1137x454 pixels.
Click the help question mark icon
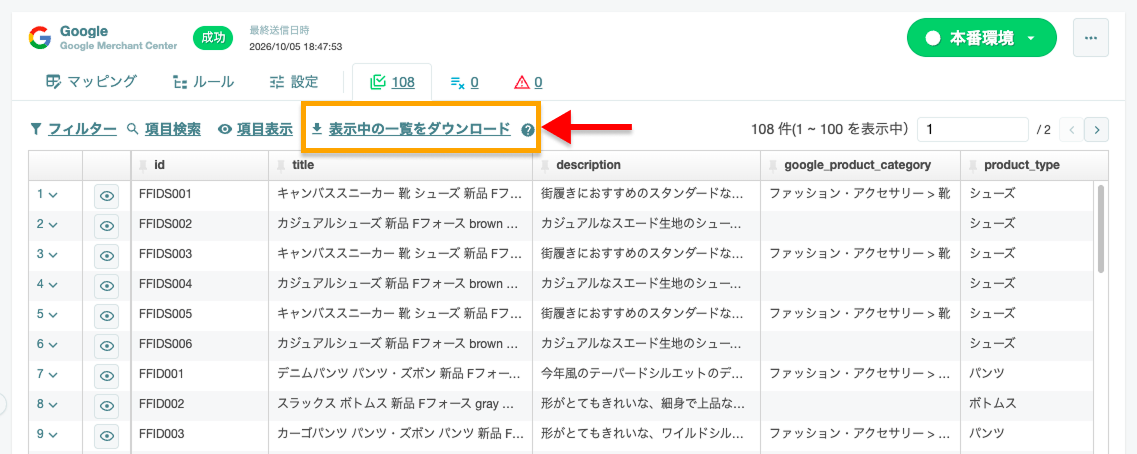click(x=528, y=131)
